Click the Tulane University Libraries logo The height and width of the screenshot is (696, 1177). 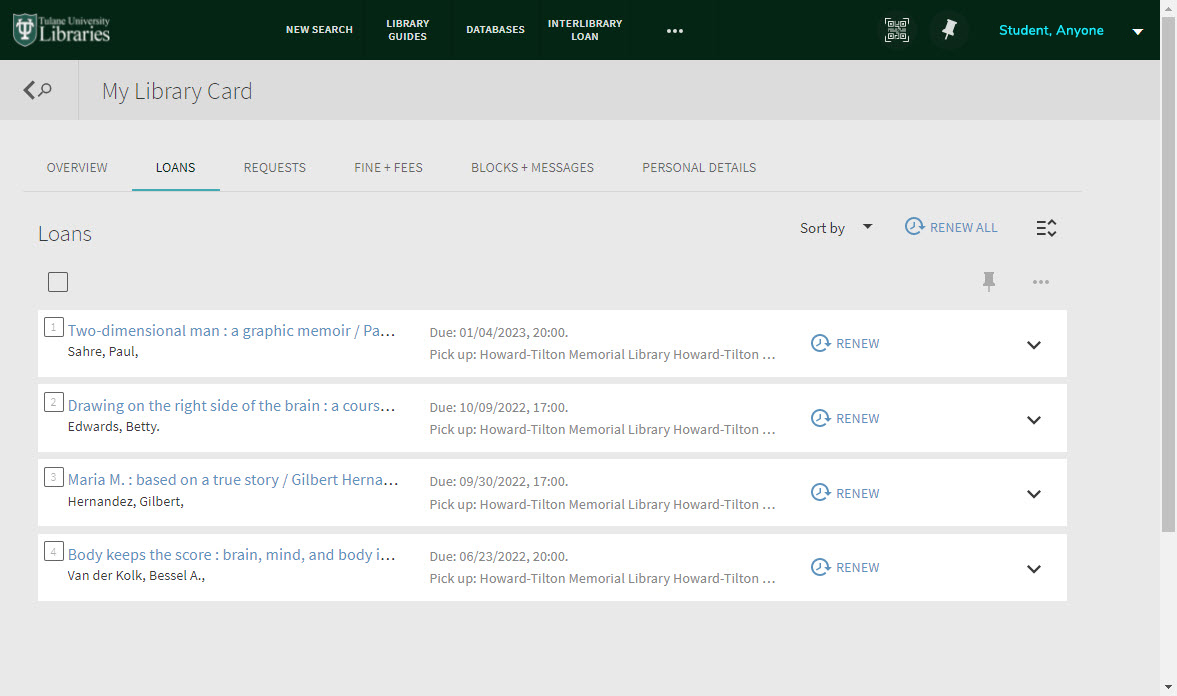(62, 30)
